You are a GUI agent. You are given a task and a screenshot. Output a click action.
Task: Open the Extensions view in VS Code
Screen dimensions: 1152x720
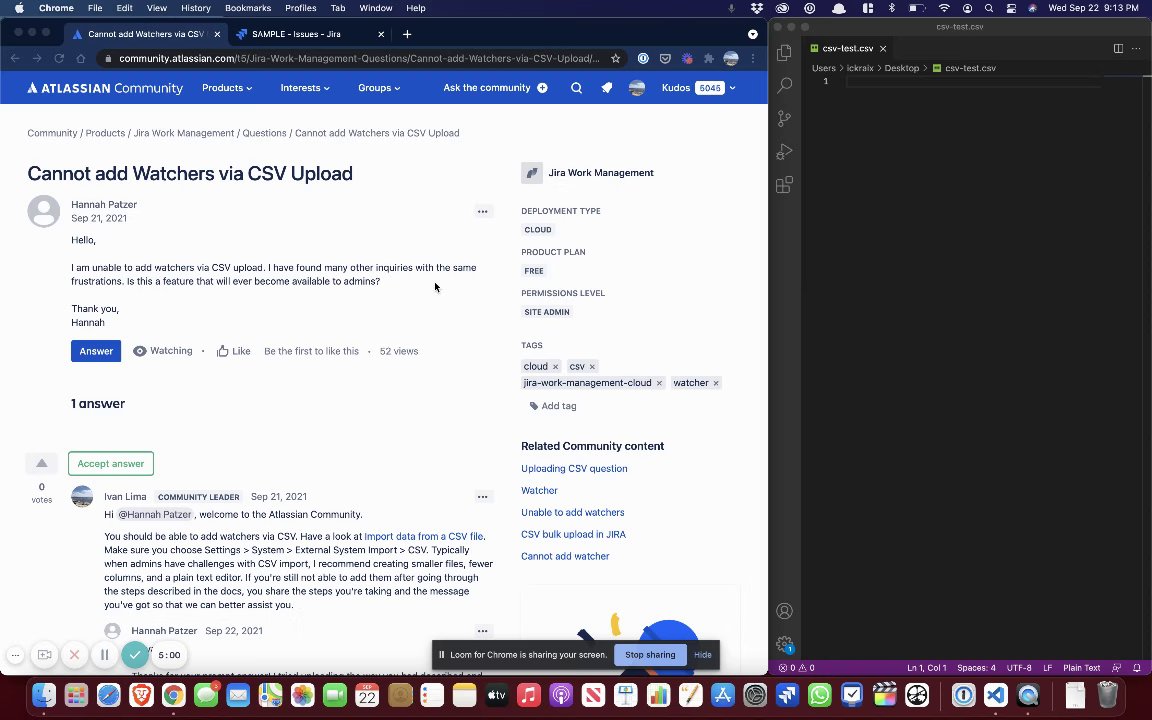click(784, 184)
